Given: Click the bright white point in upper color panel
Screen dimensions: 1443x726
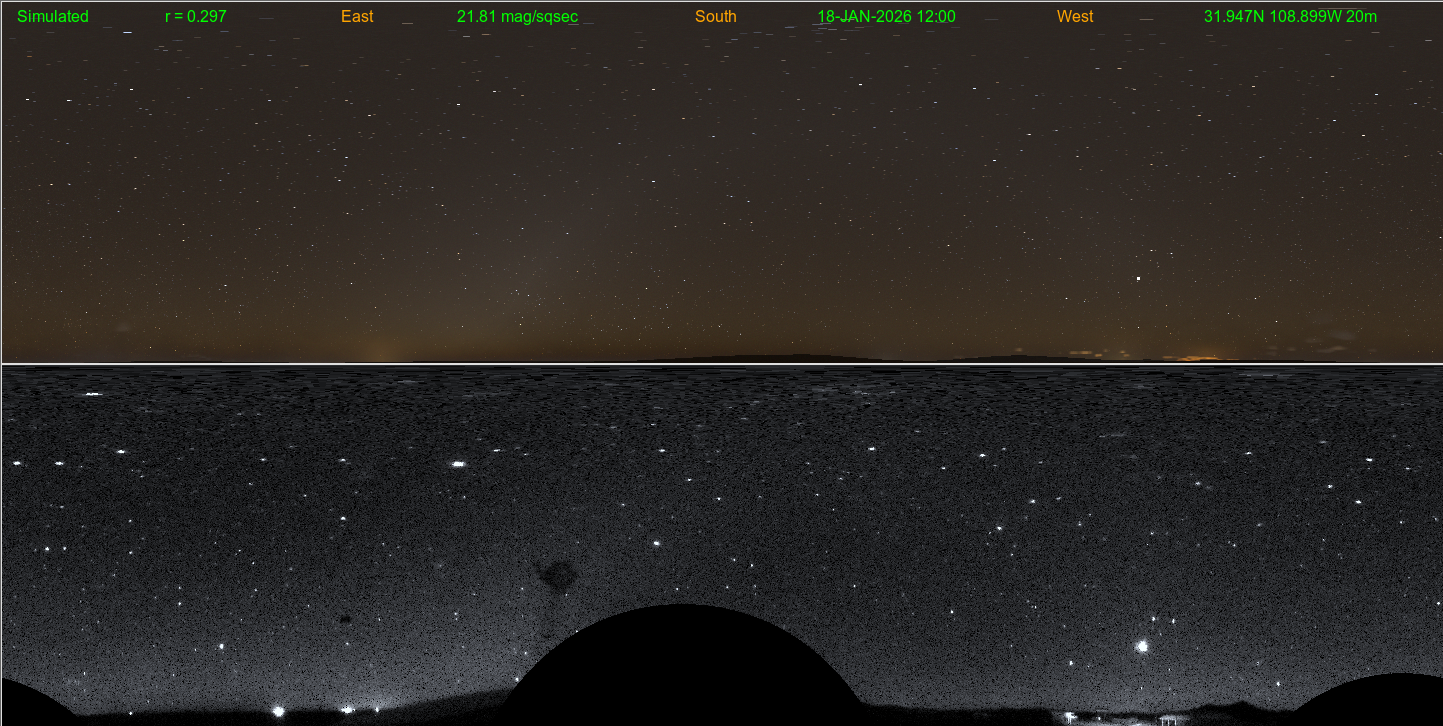Looking at the screenshot, I should (1138, 279).
